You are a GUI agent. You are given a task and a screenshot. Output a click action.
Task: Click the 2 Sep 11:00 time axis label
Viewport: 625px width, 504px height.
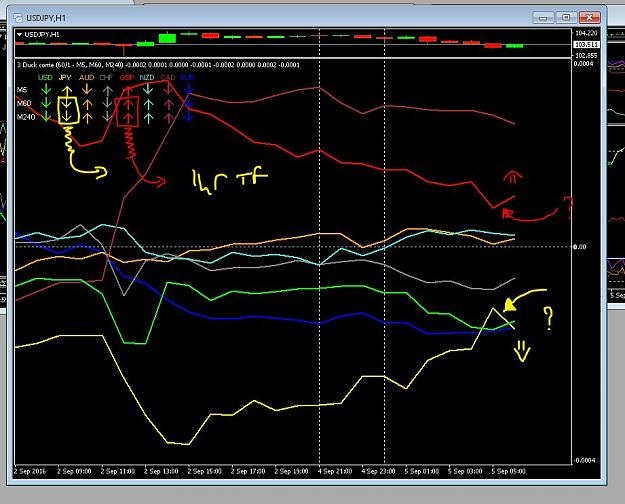(x=118, y=471)
